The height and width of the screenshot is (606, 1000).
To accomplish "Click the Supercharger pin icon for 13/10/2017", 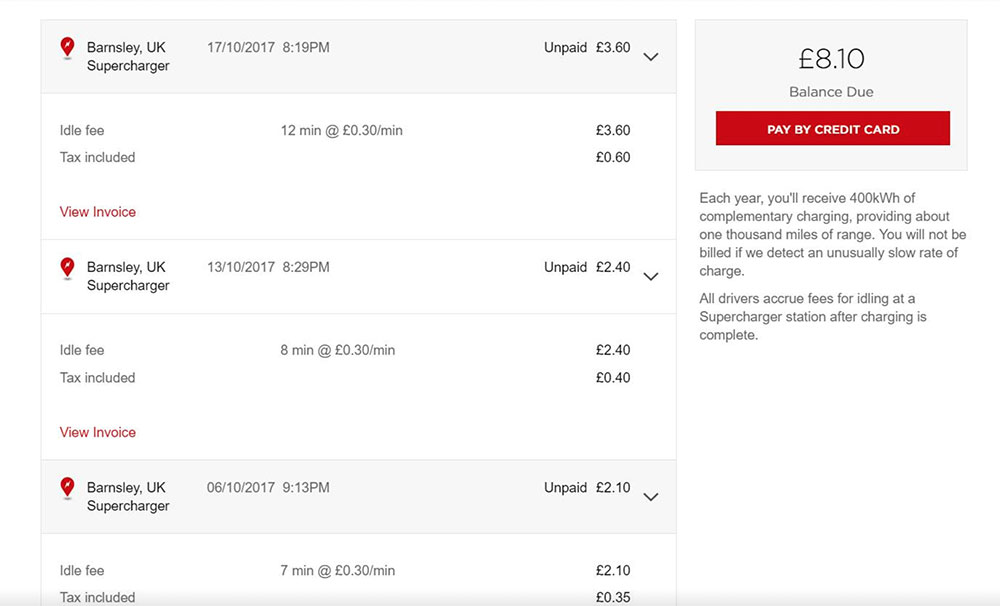I will click(67, 267).
